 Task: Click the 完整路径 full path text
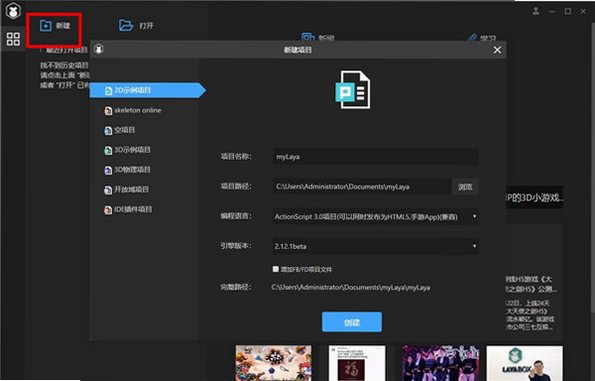(x=351, y=288)
